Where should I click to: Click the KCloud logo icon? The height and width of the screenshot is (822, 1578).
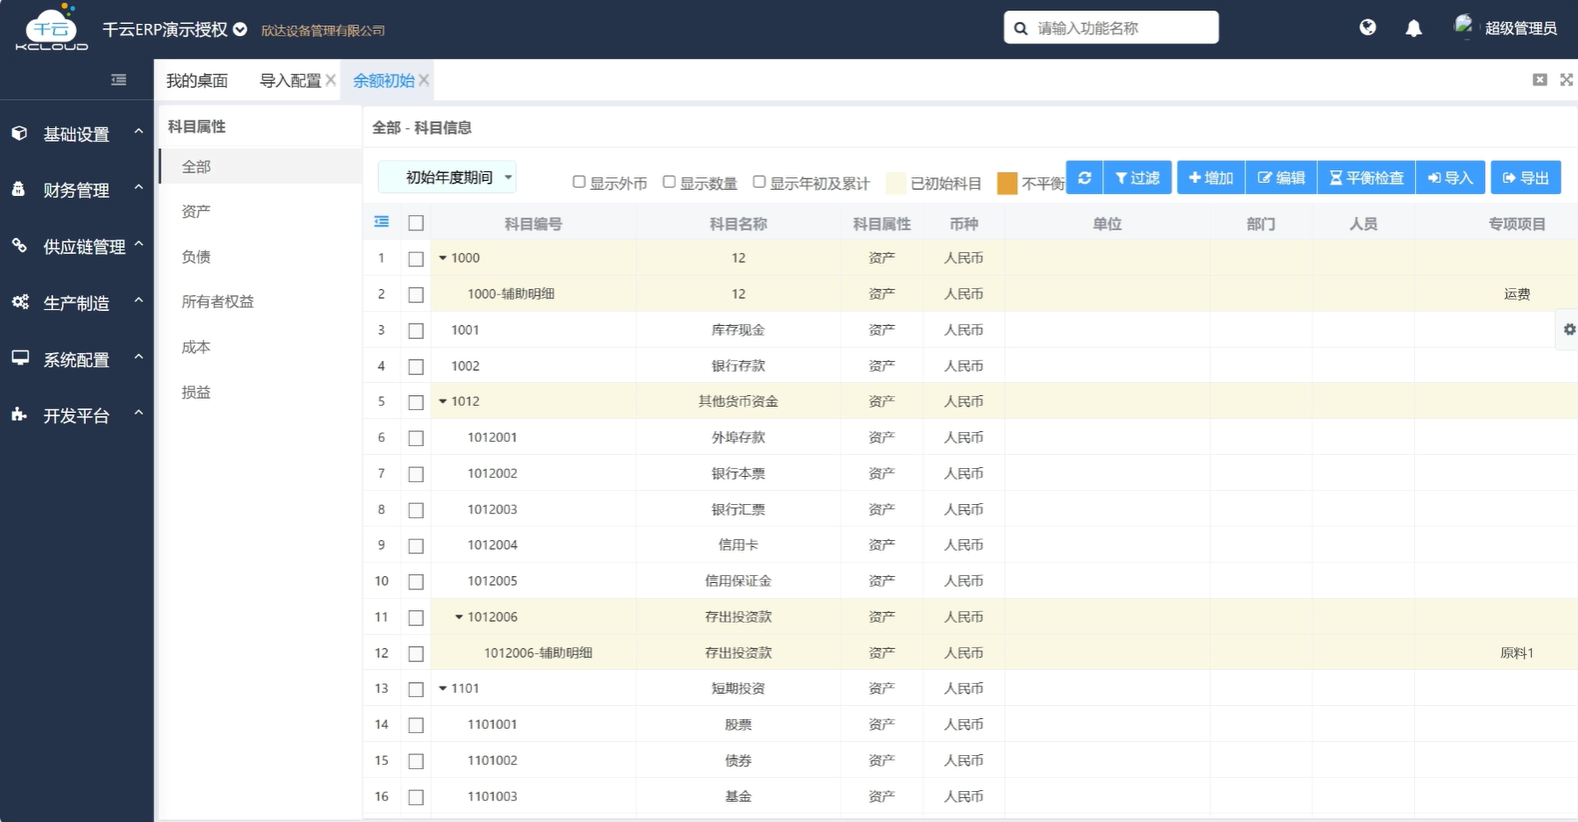click(52, 27)
